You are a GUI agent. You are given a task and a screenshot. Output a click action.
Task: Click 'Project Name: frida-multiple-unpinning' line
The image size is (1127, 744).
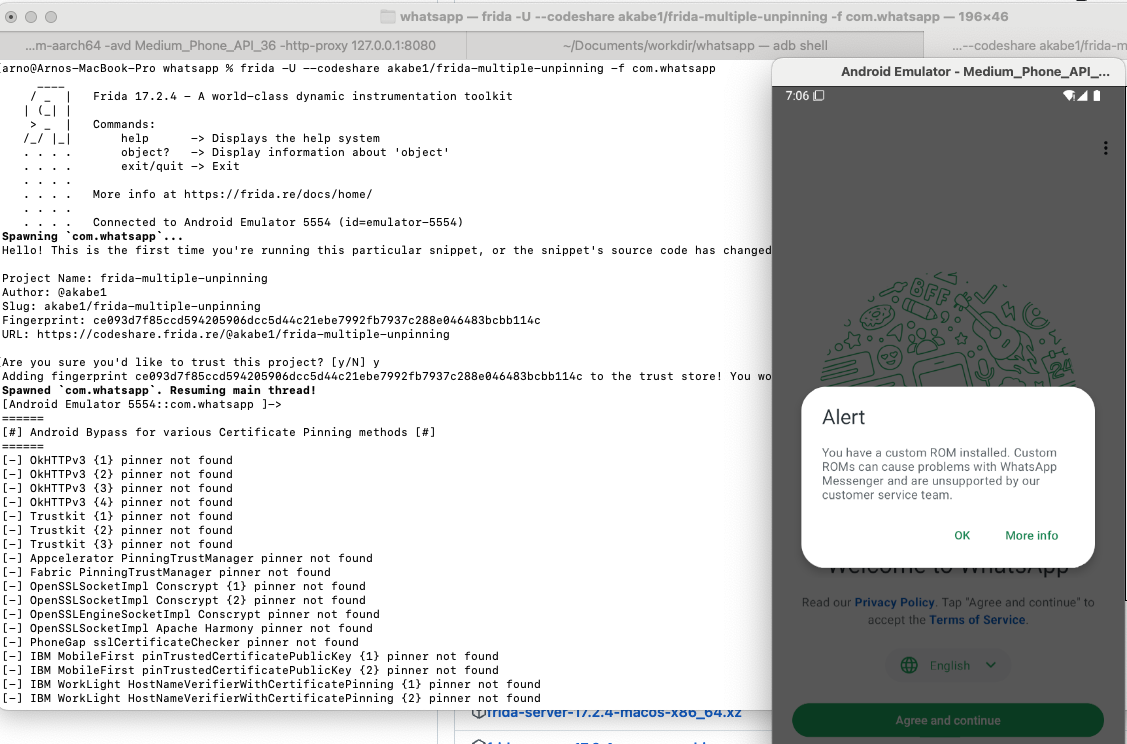[135, 278]
